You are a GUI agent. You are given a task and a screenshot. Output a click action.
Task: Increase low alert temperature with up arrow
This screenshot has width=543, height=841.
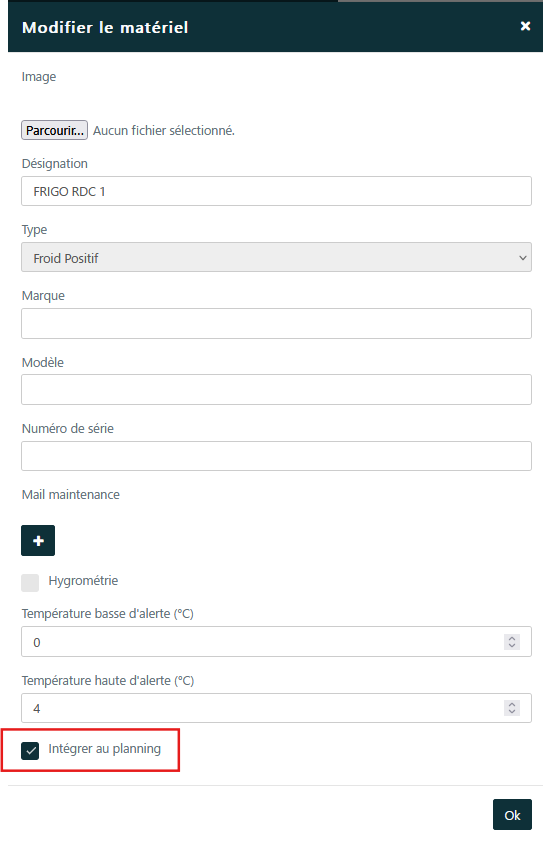(x=512, y=638)
